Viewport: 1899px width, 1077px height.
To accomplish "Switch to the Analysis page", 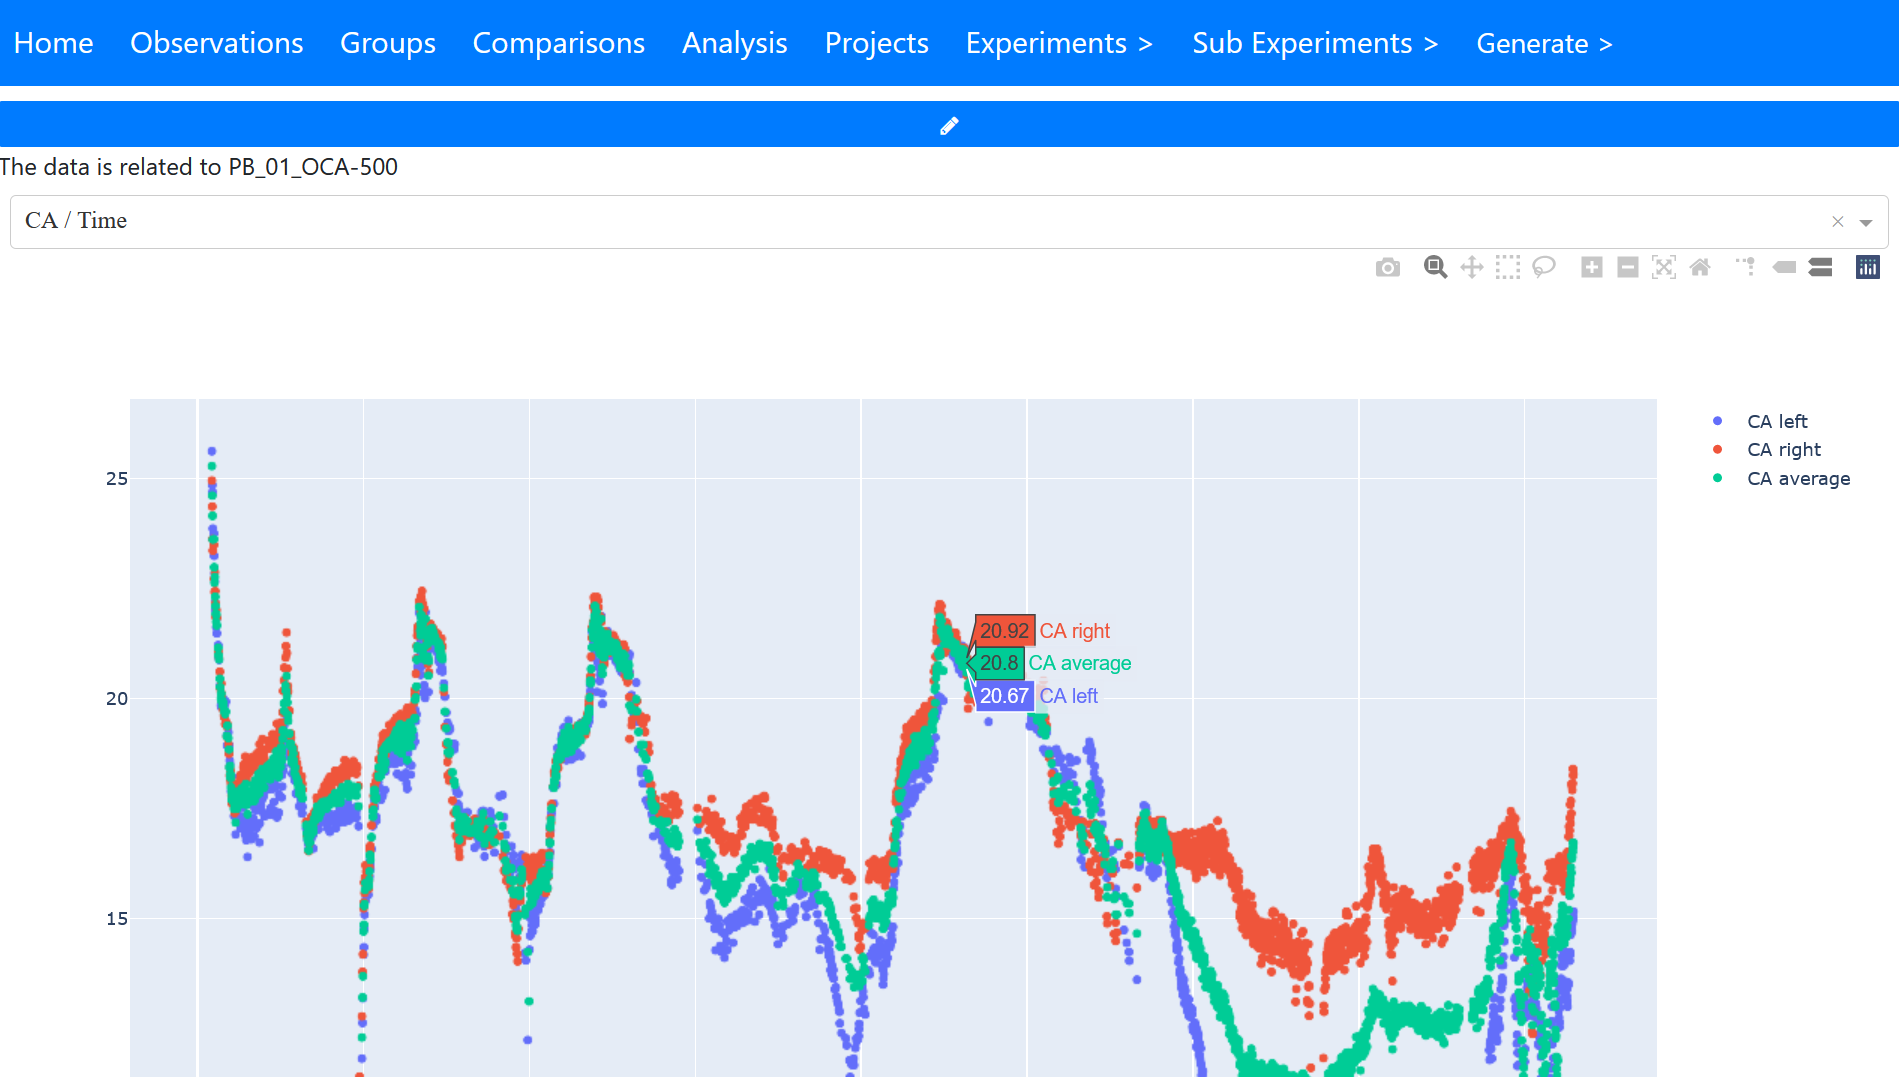I will pyautogui.click(x=735, y=43).
